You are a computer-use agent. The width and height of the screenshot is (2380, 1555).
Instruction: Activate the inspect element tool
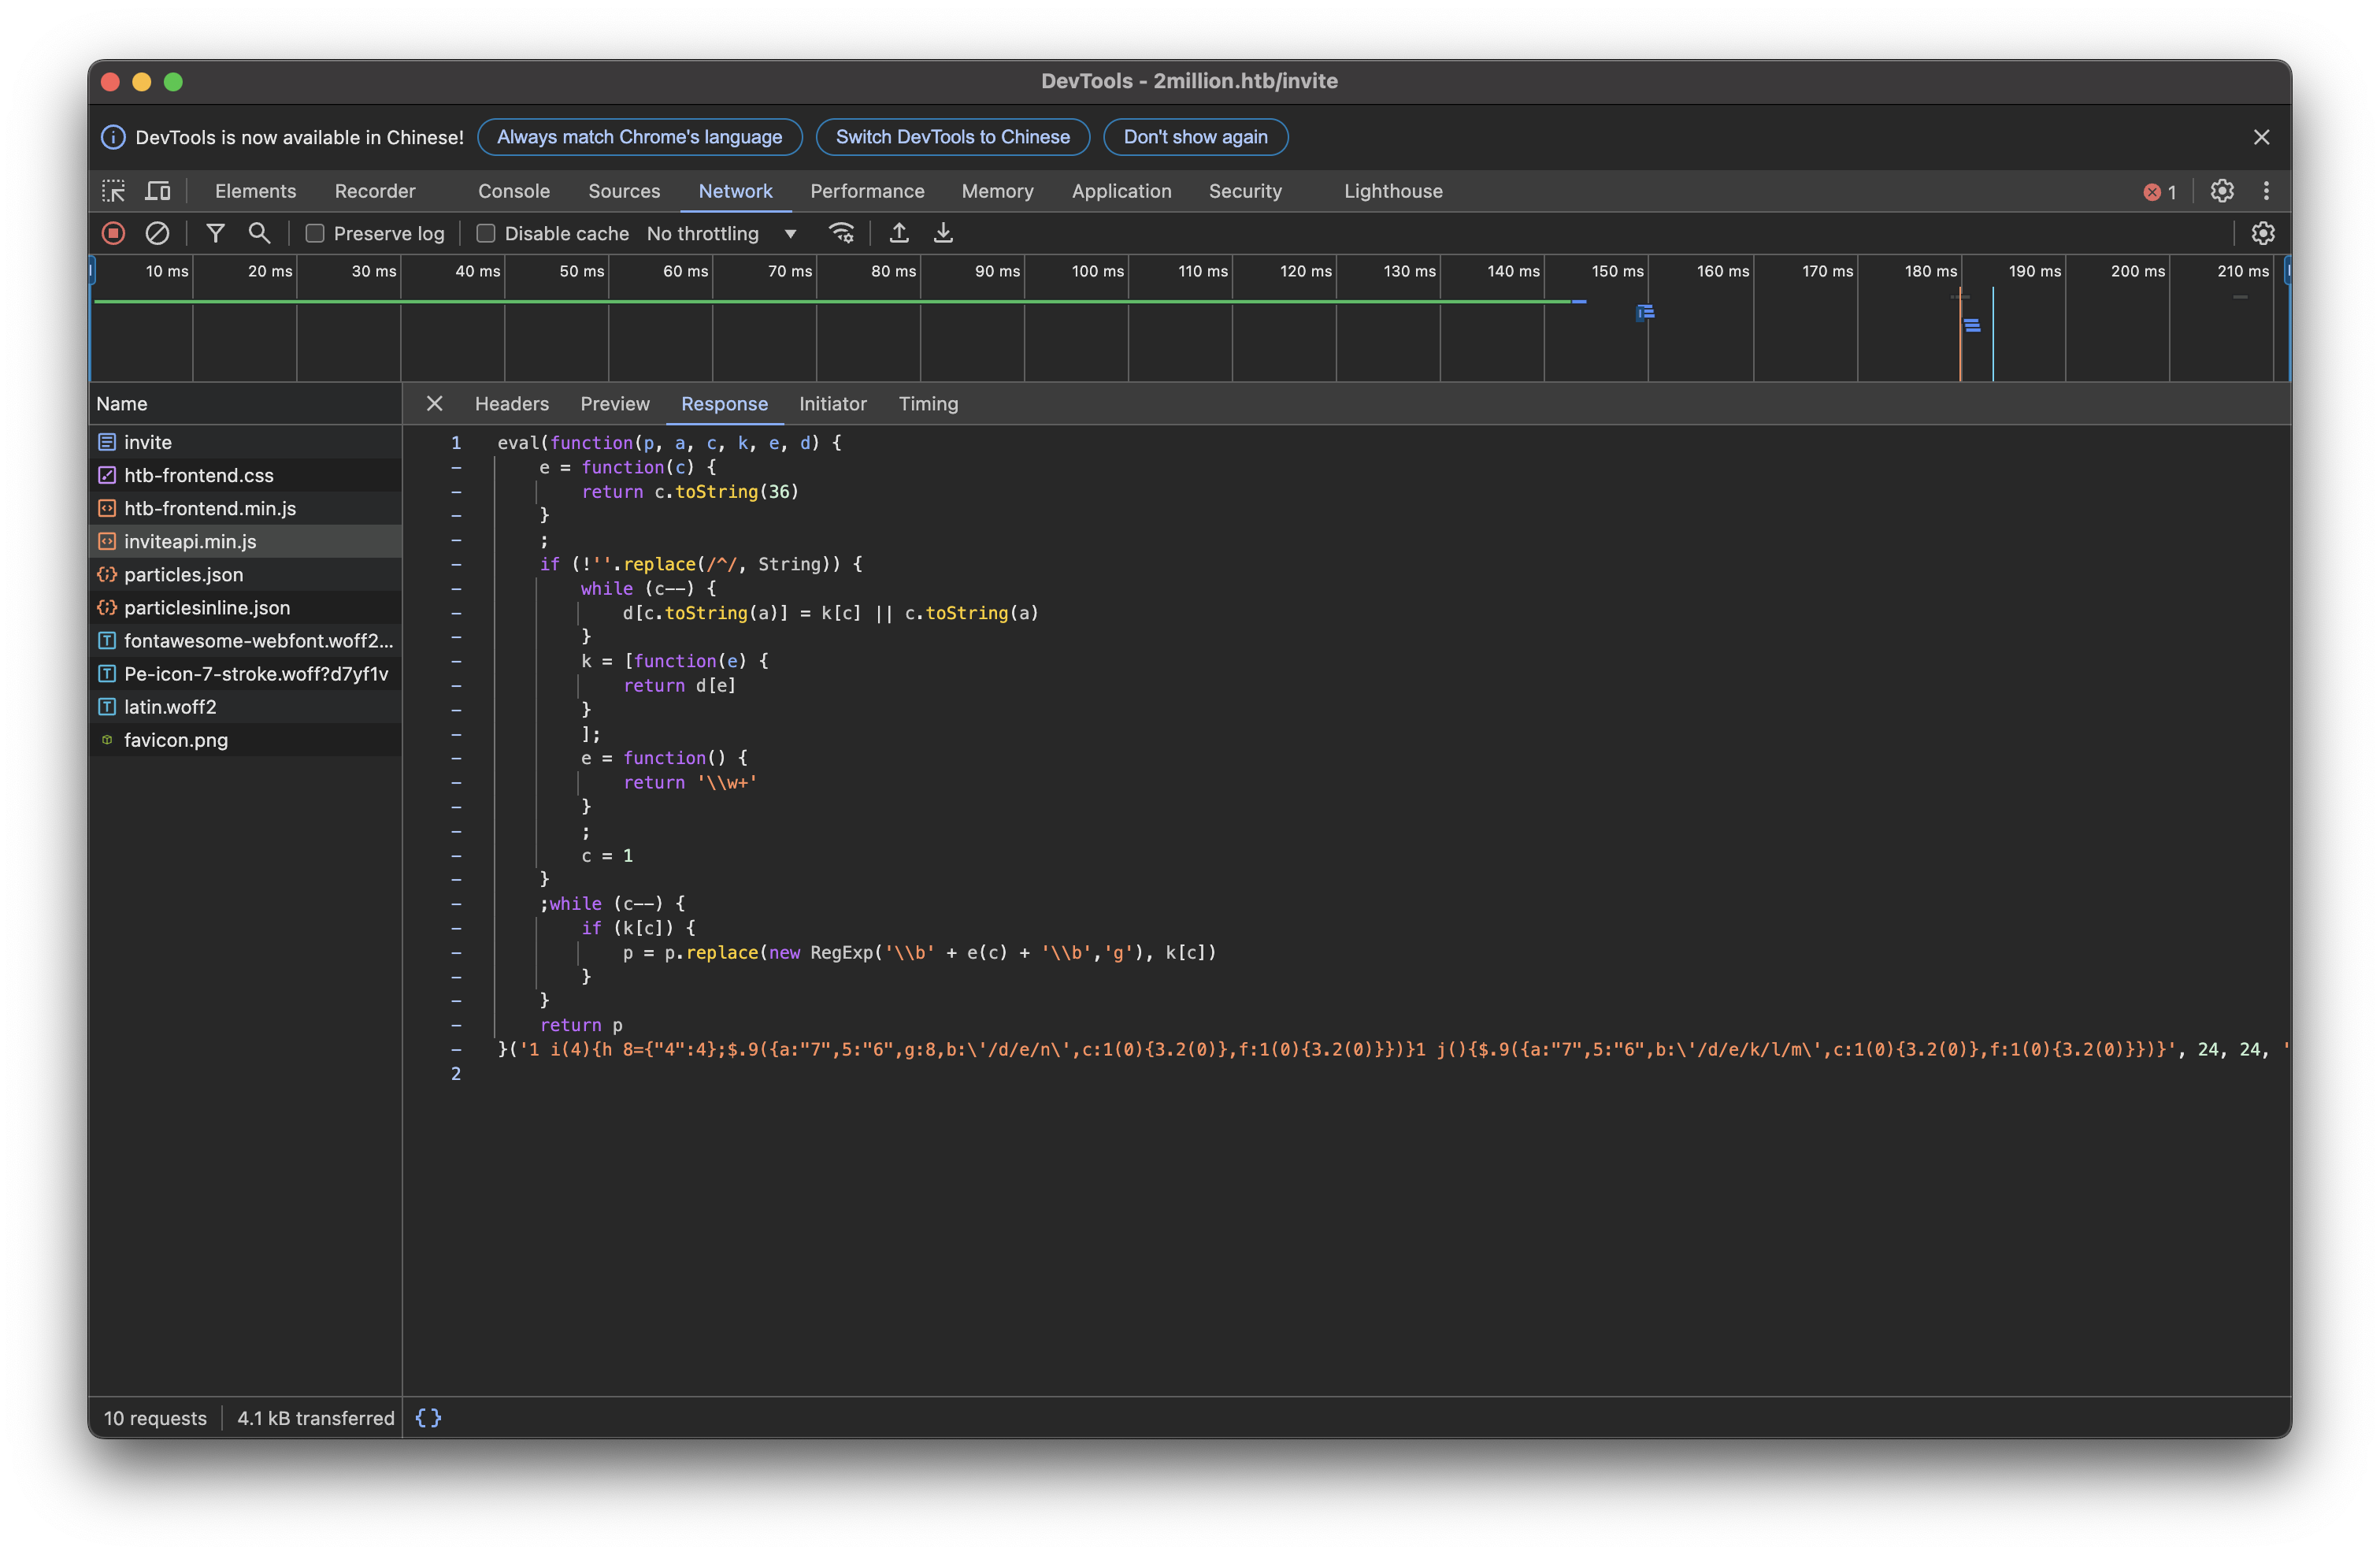click(x=114, y=190)
